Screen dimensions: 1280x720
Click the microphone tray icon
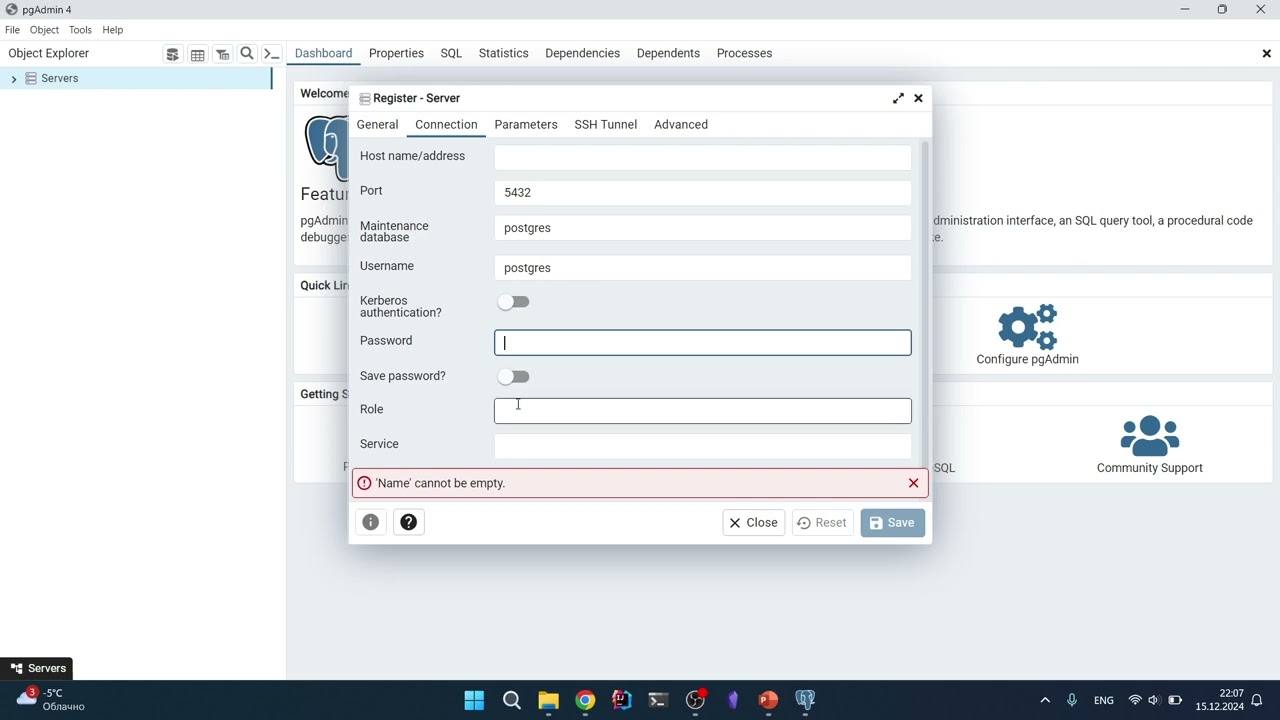click(1072, 700)
